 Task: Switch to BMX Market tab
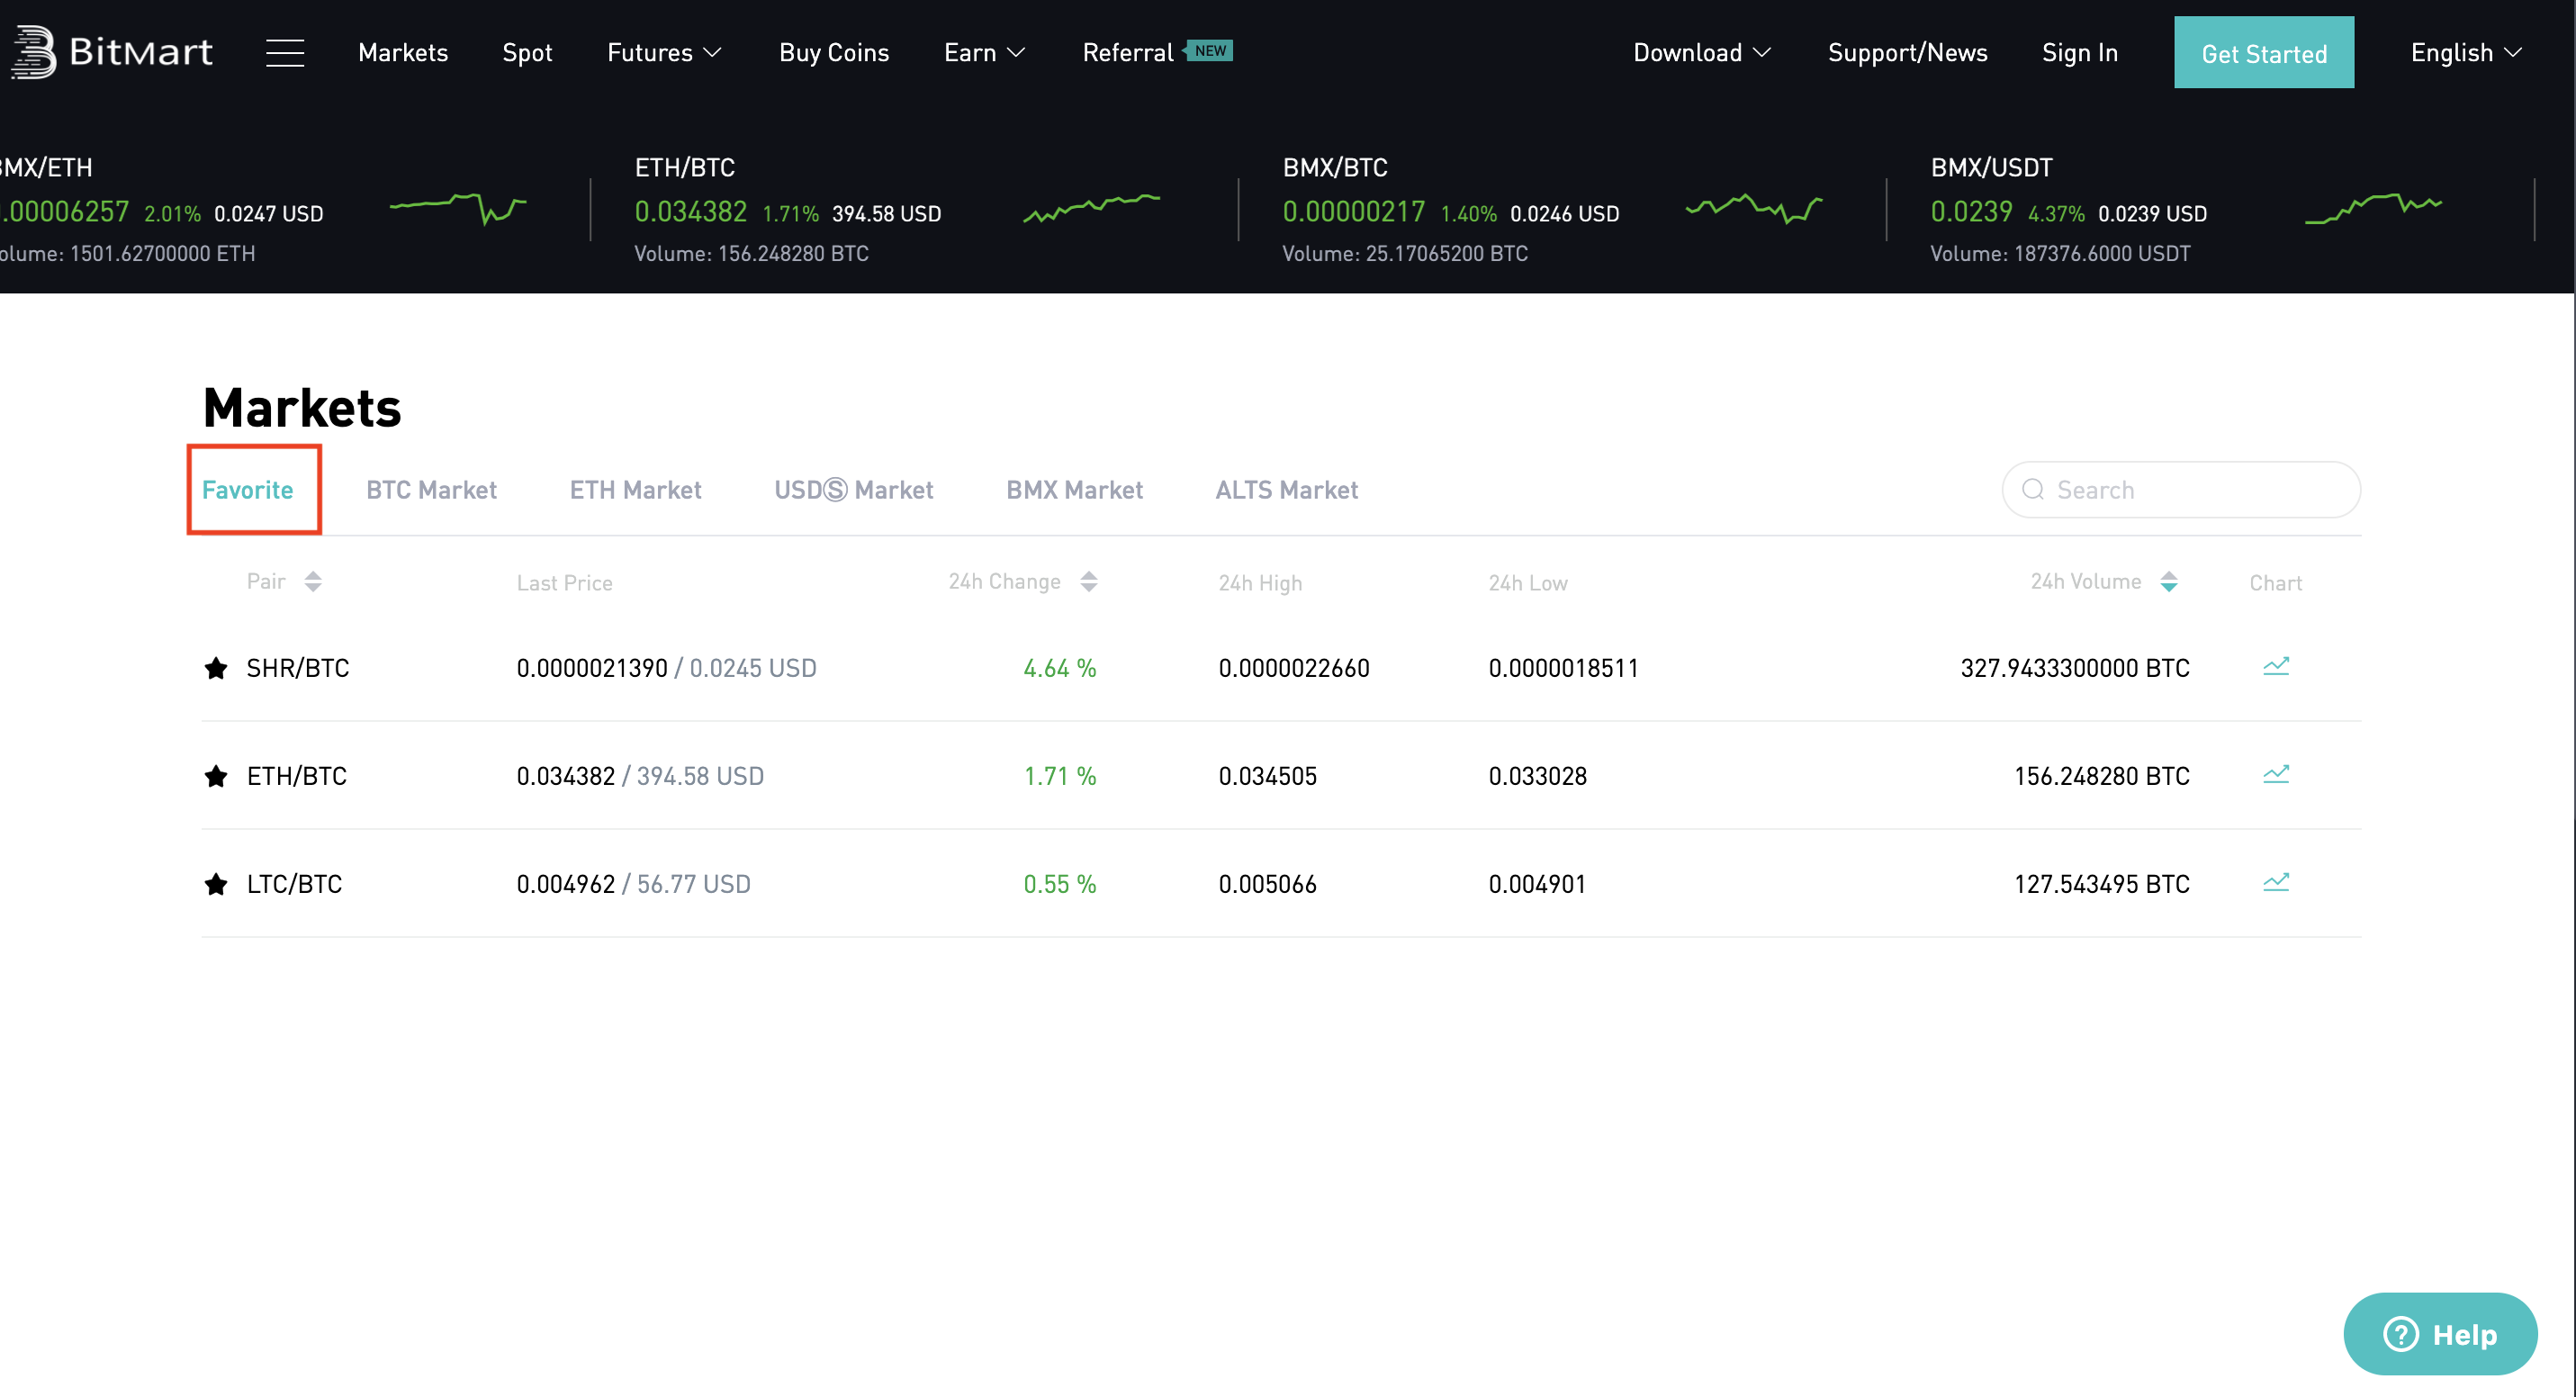click(x=1074, y=490)
